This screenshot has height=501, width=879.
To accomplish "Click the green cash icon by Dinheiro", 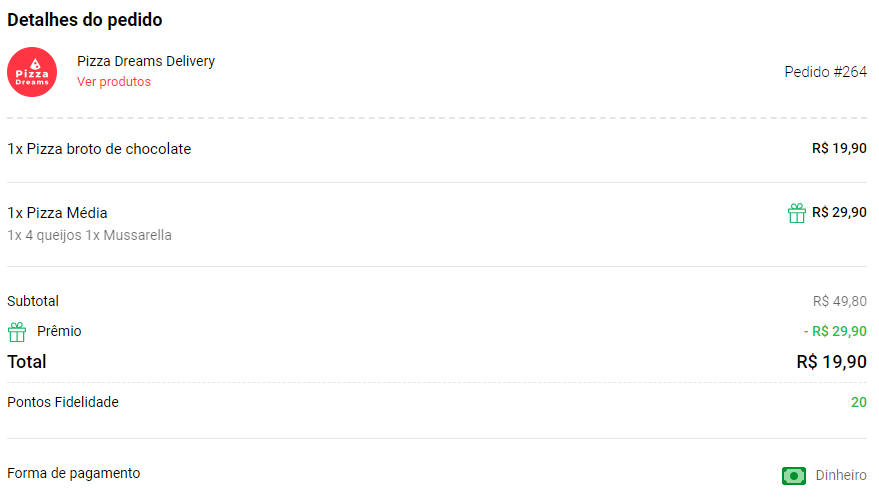I will [794, 476].
